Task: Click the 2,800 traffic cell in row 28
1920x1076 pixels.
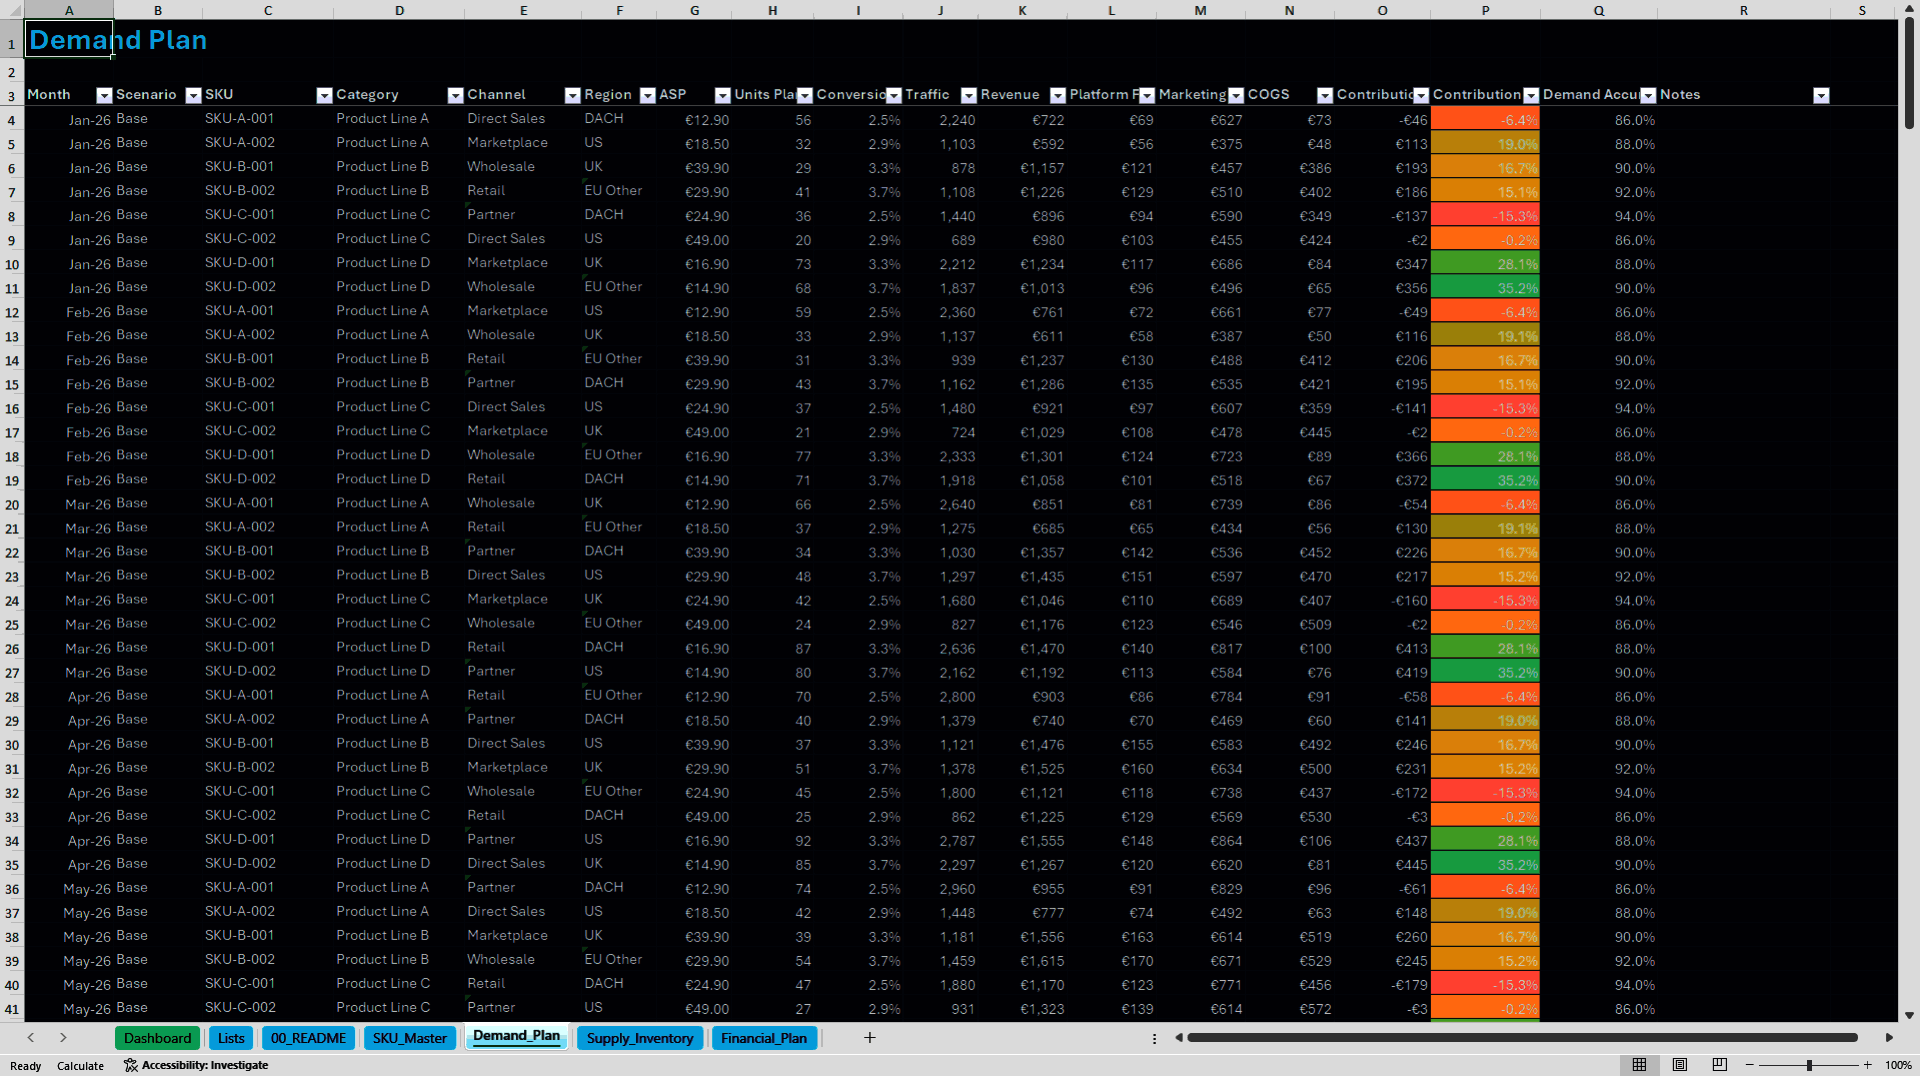Action: [x=940, y=696]
